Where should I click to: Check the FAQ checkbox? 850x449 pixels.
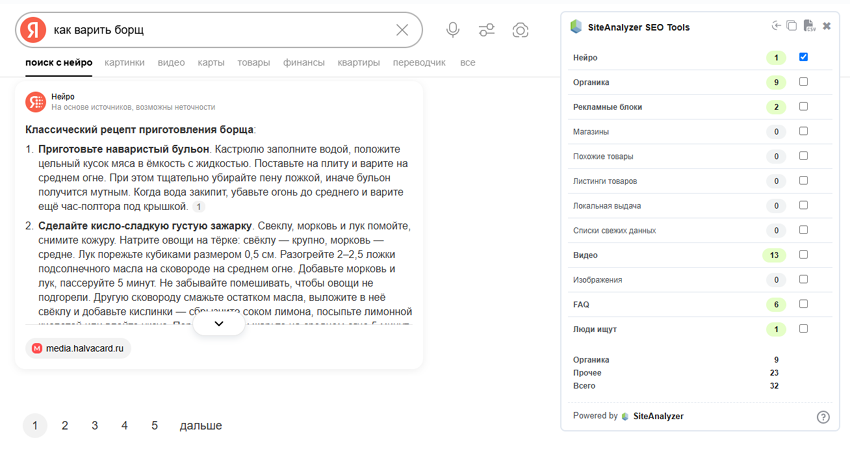click(803, 304)
